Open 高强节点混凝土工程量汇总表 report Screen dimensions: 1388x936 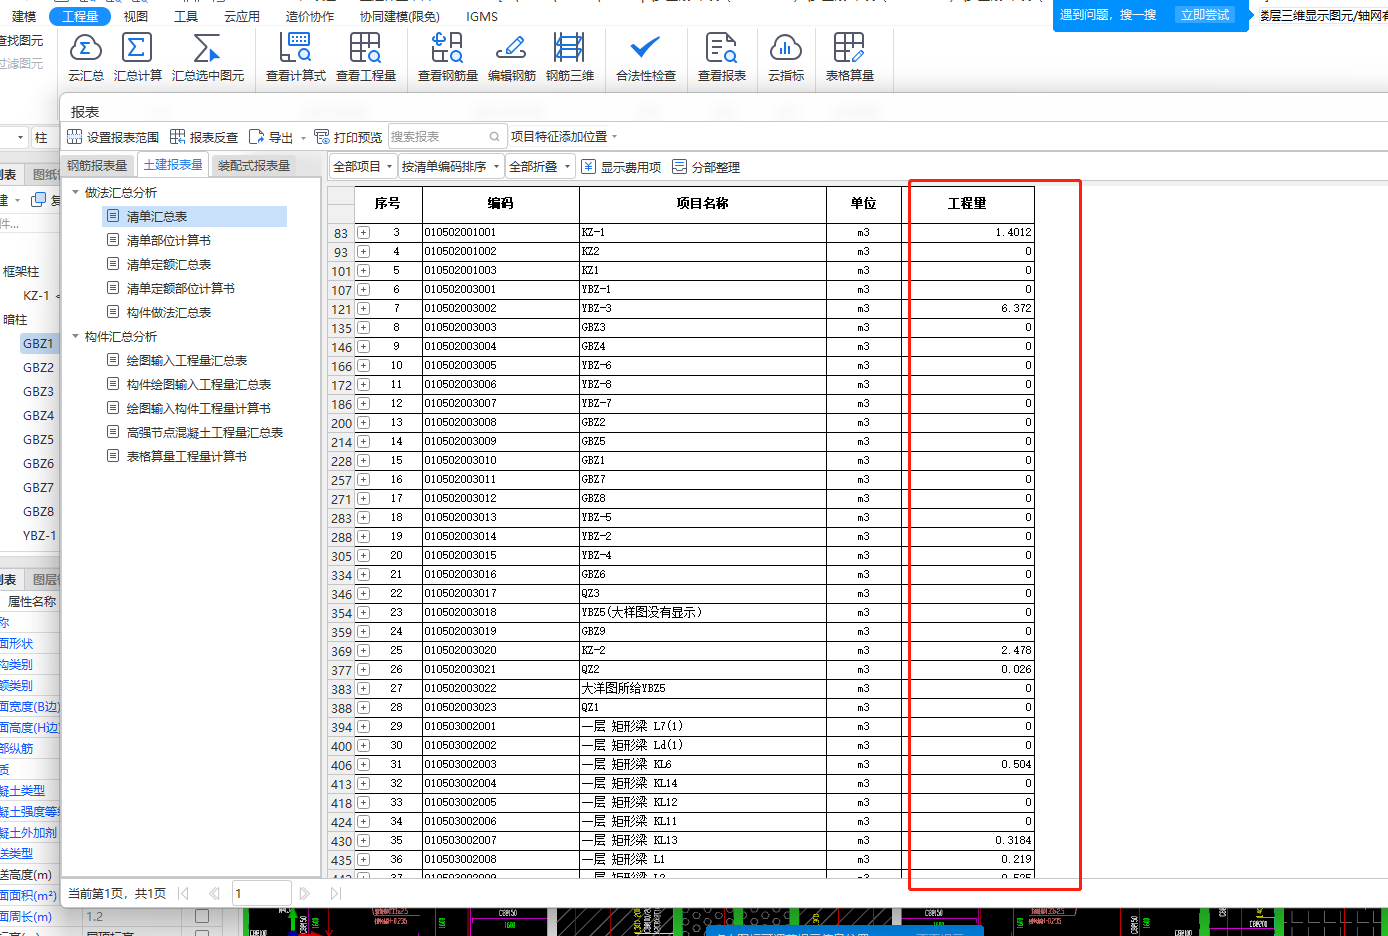pos(204,433)
